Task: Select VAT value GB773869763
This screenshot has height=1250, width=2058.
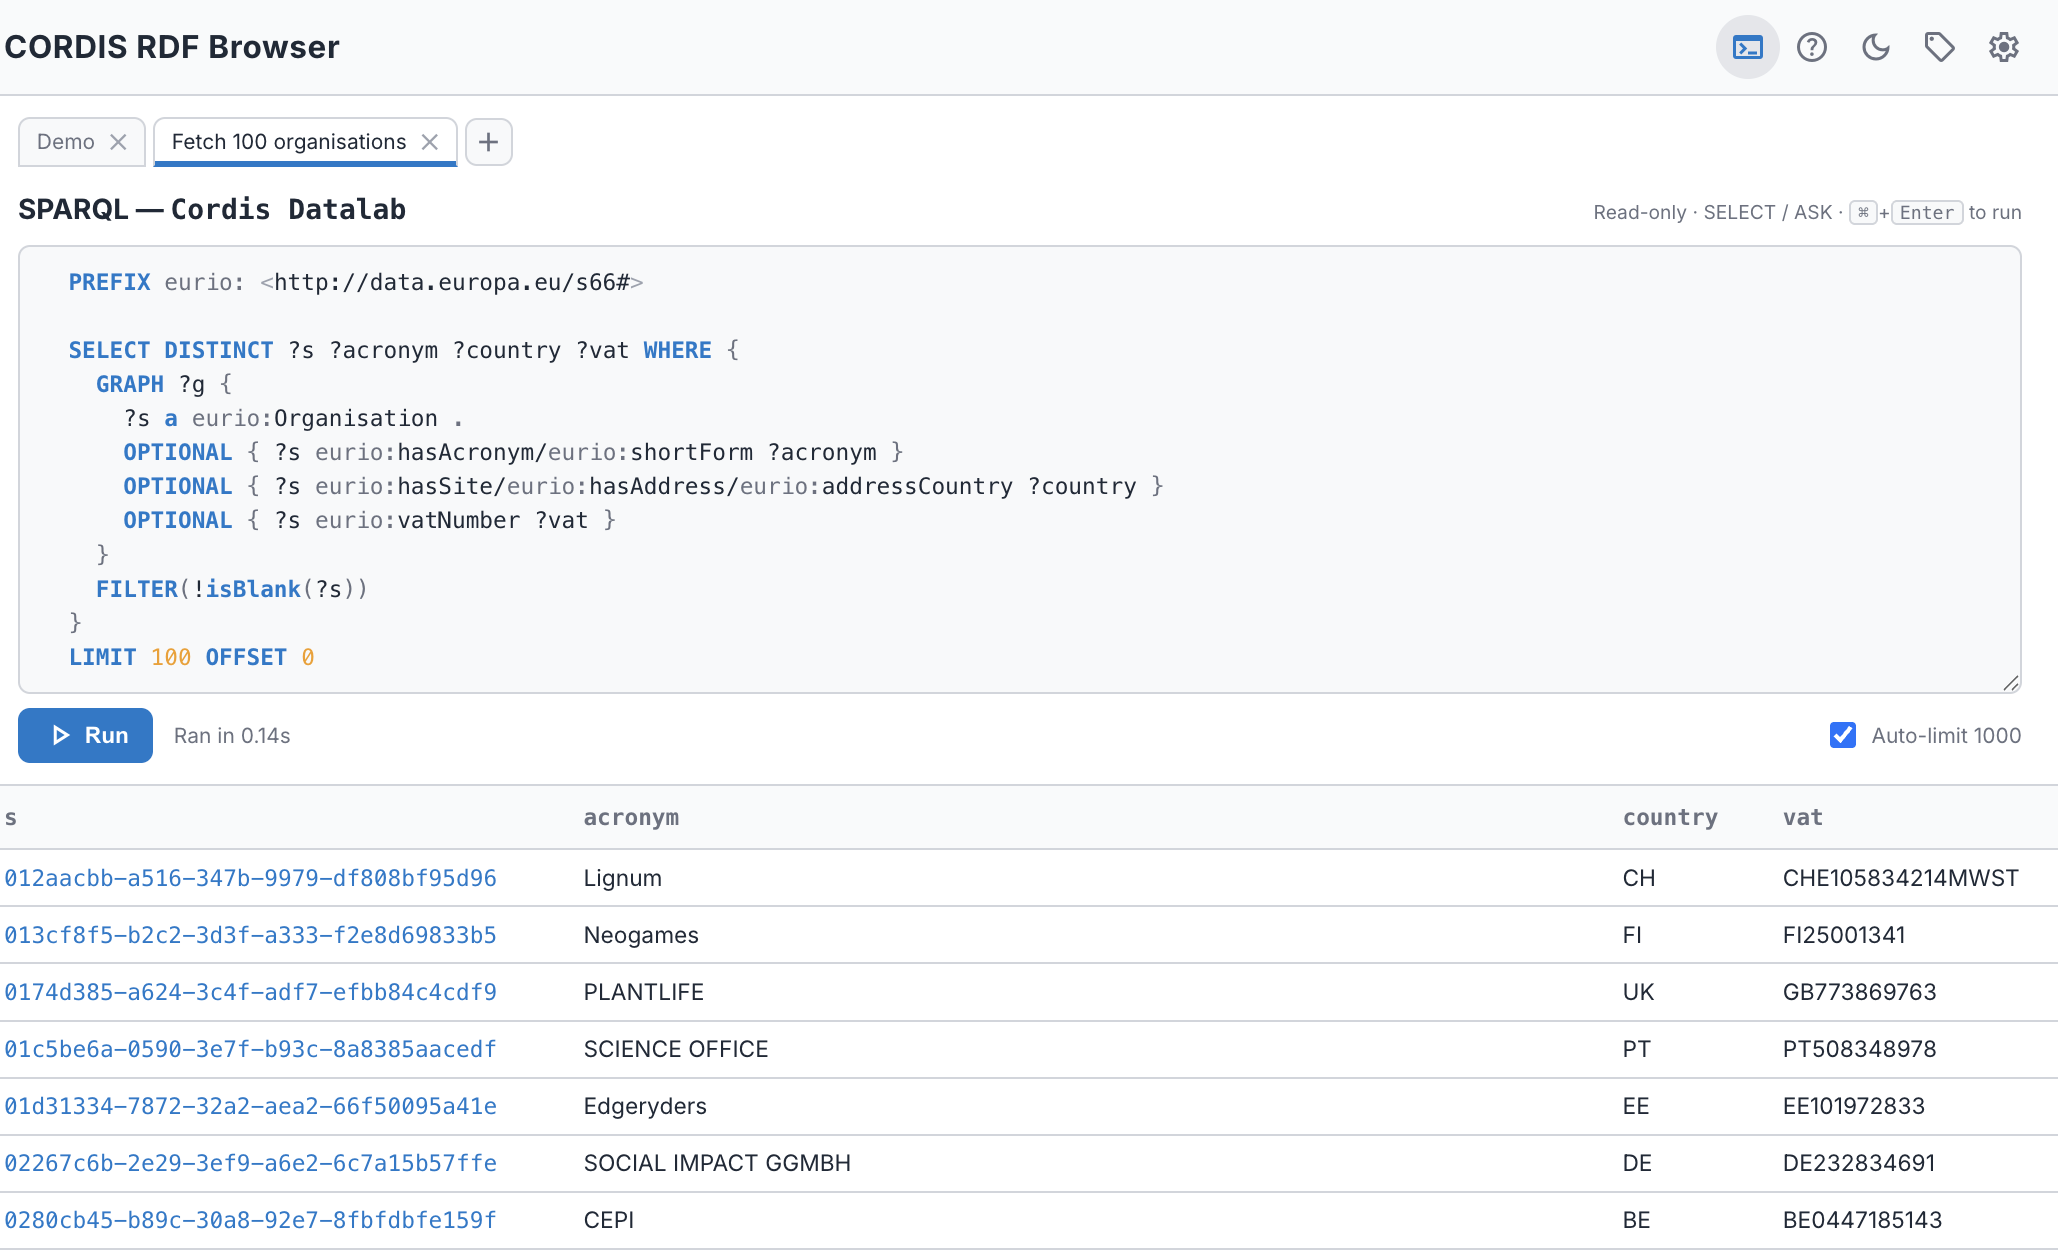Action: point(1859,992)
